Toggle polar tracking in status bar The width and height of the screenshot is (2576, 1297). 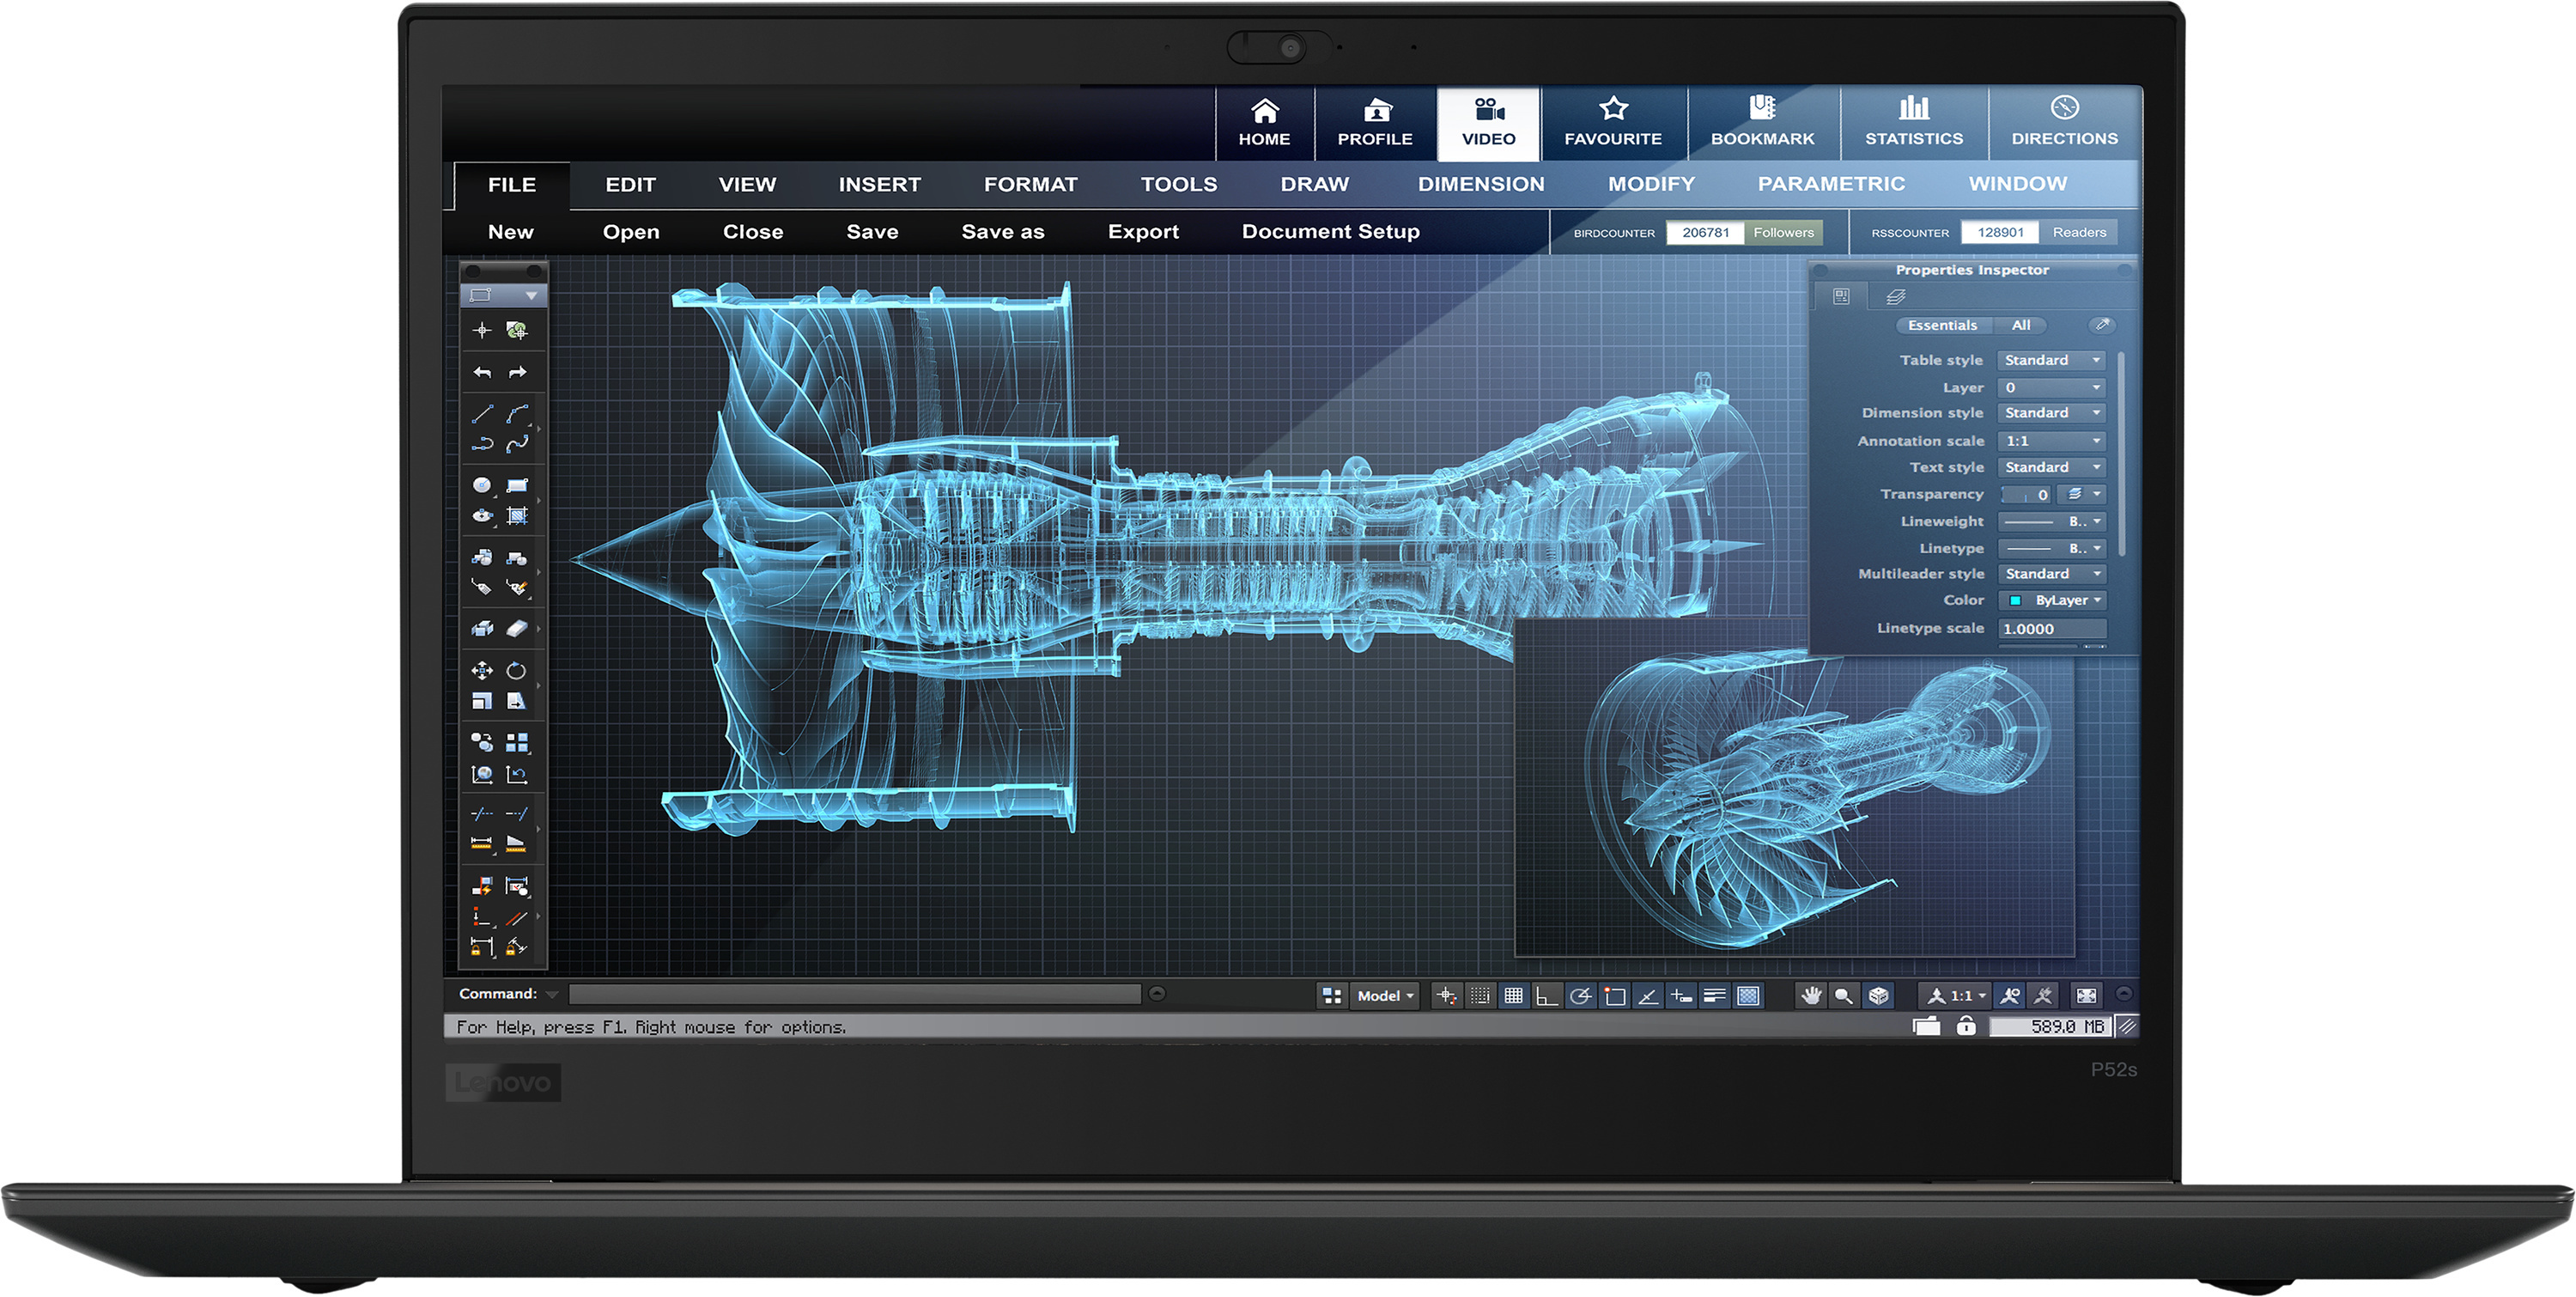(1581, 996)
